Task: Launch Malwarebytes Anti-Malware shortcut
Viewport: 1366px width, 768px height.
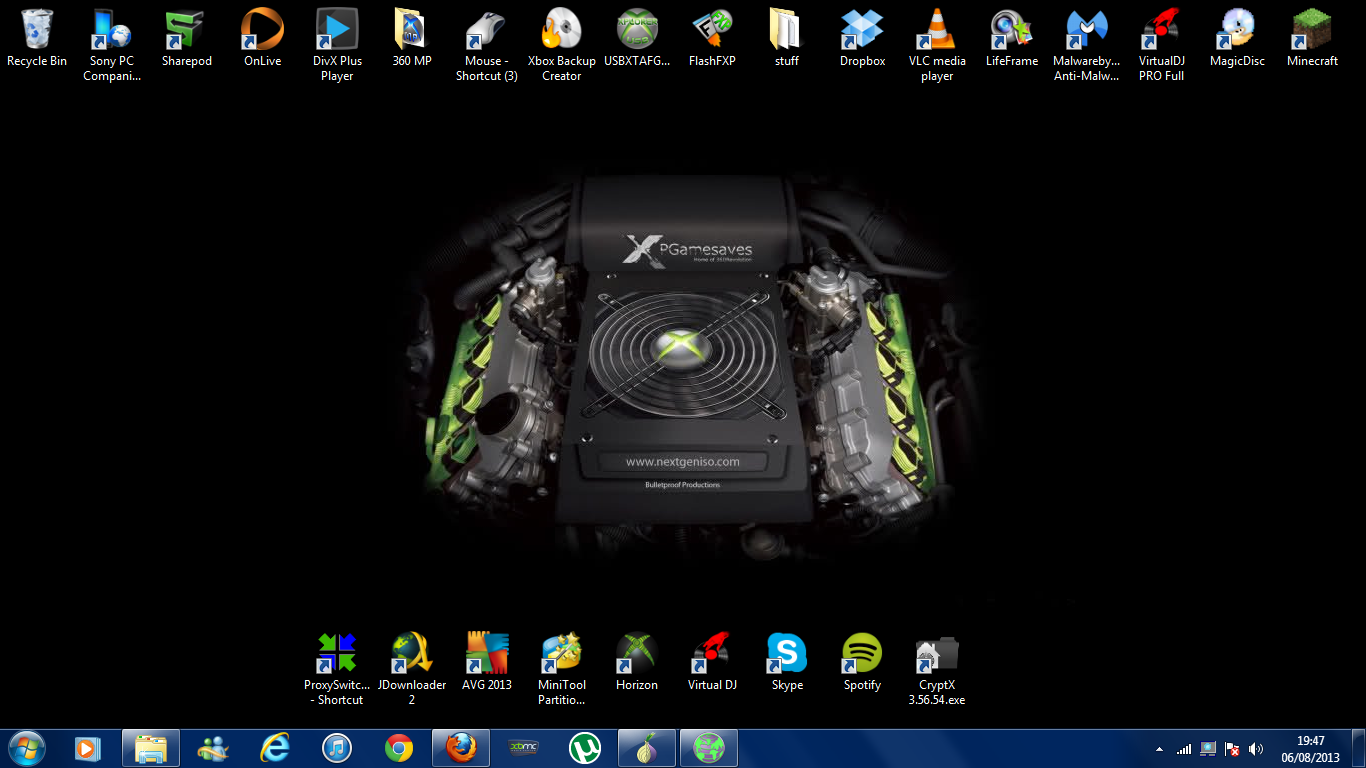Action: coord(1087,30)
